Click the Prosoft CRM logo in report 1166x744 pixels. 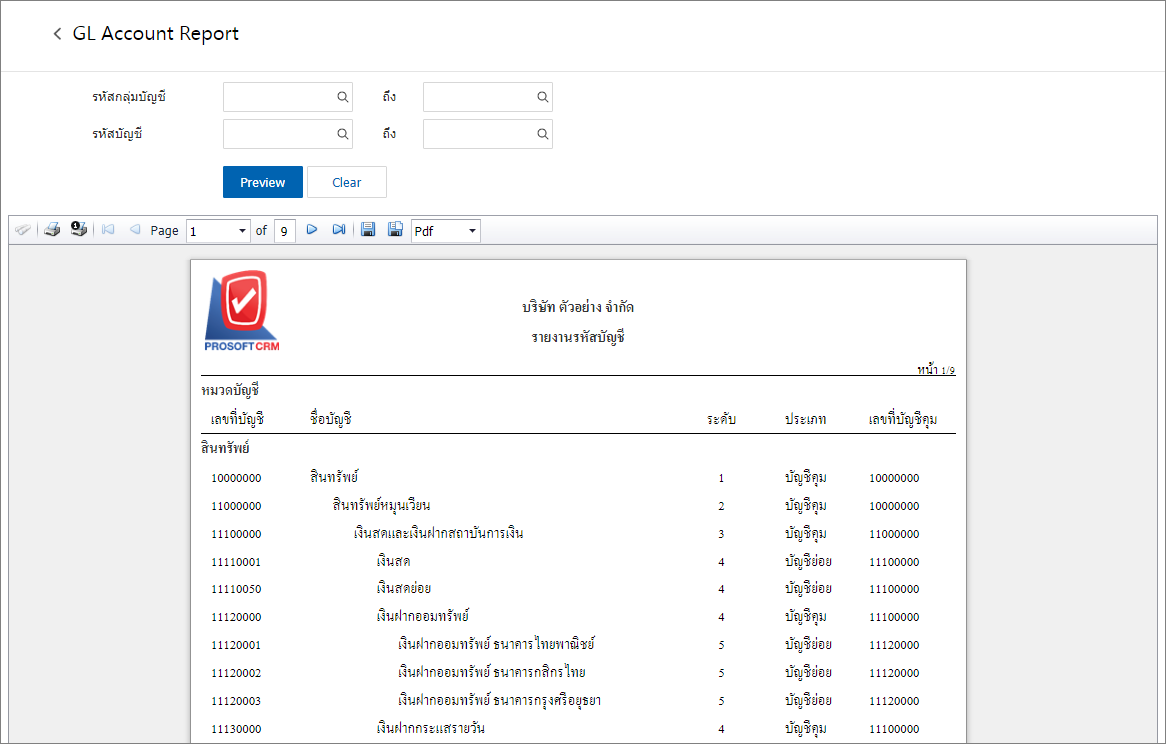(x=242, y=311)
